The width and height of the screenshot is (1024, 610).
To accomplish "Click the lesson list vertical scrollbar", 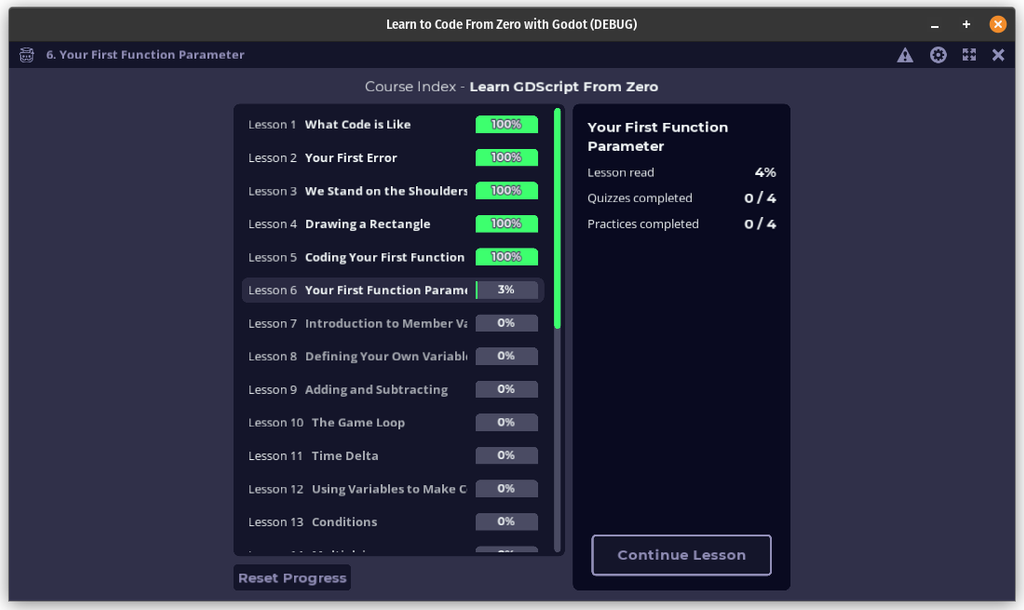I will tap(557, 330).
